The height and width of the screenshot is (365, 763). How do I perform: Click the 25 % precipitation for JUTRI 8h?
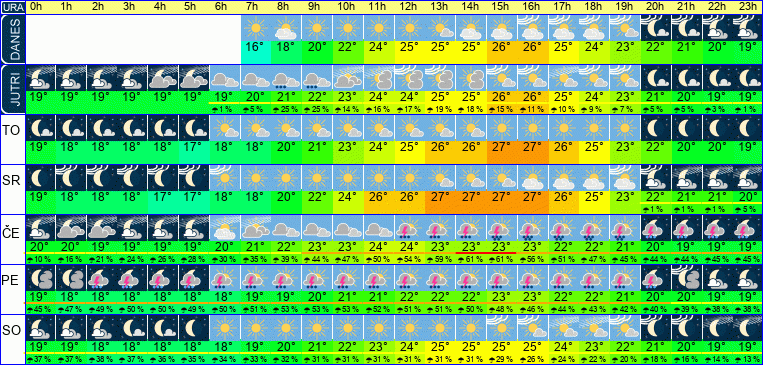(x=287, y=110)
